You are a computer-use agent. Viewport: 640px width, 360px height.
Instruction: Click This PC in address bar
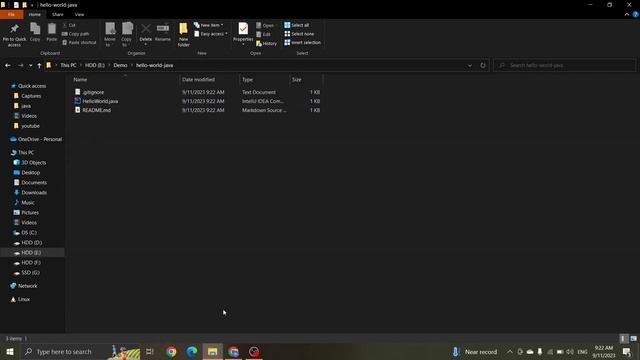[x=68, y=65]
